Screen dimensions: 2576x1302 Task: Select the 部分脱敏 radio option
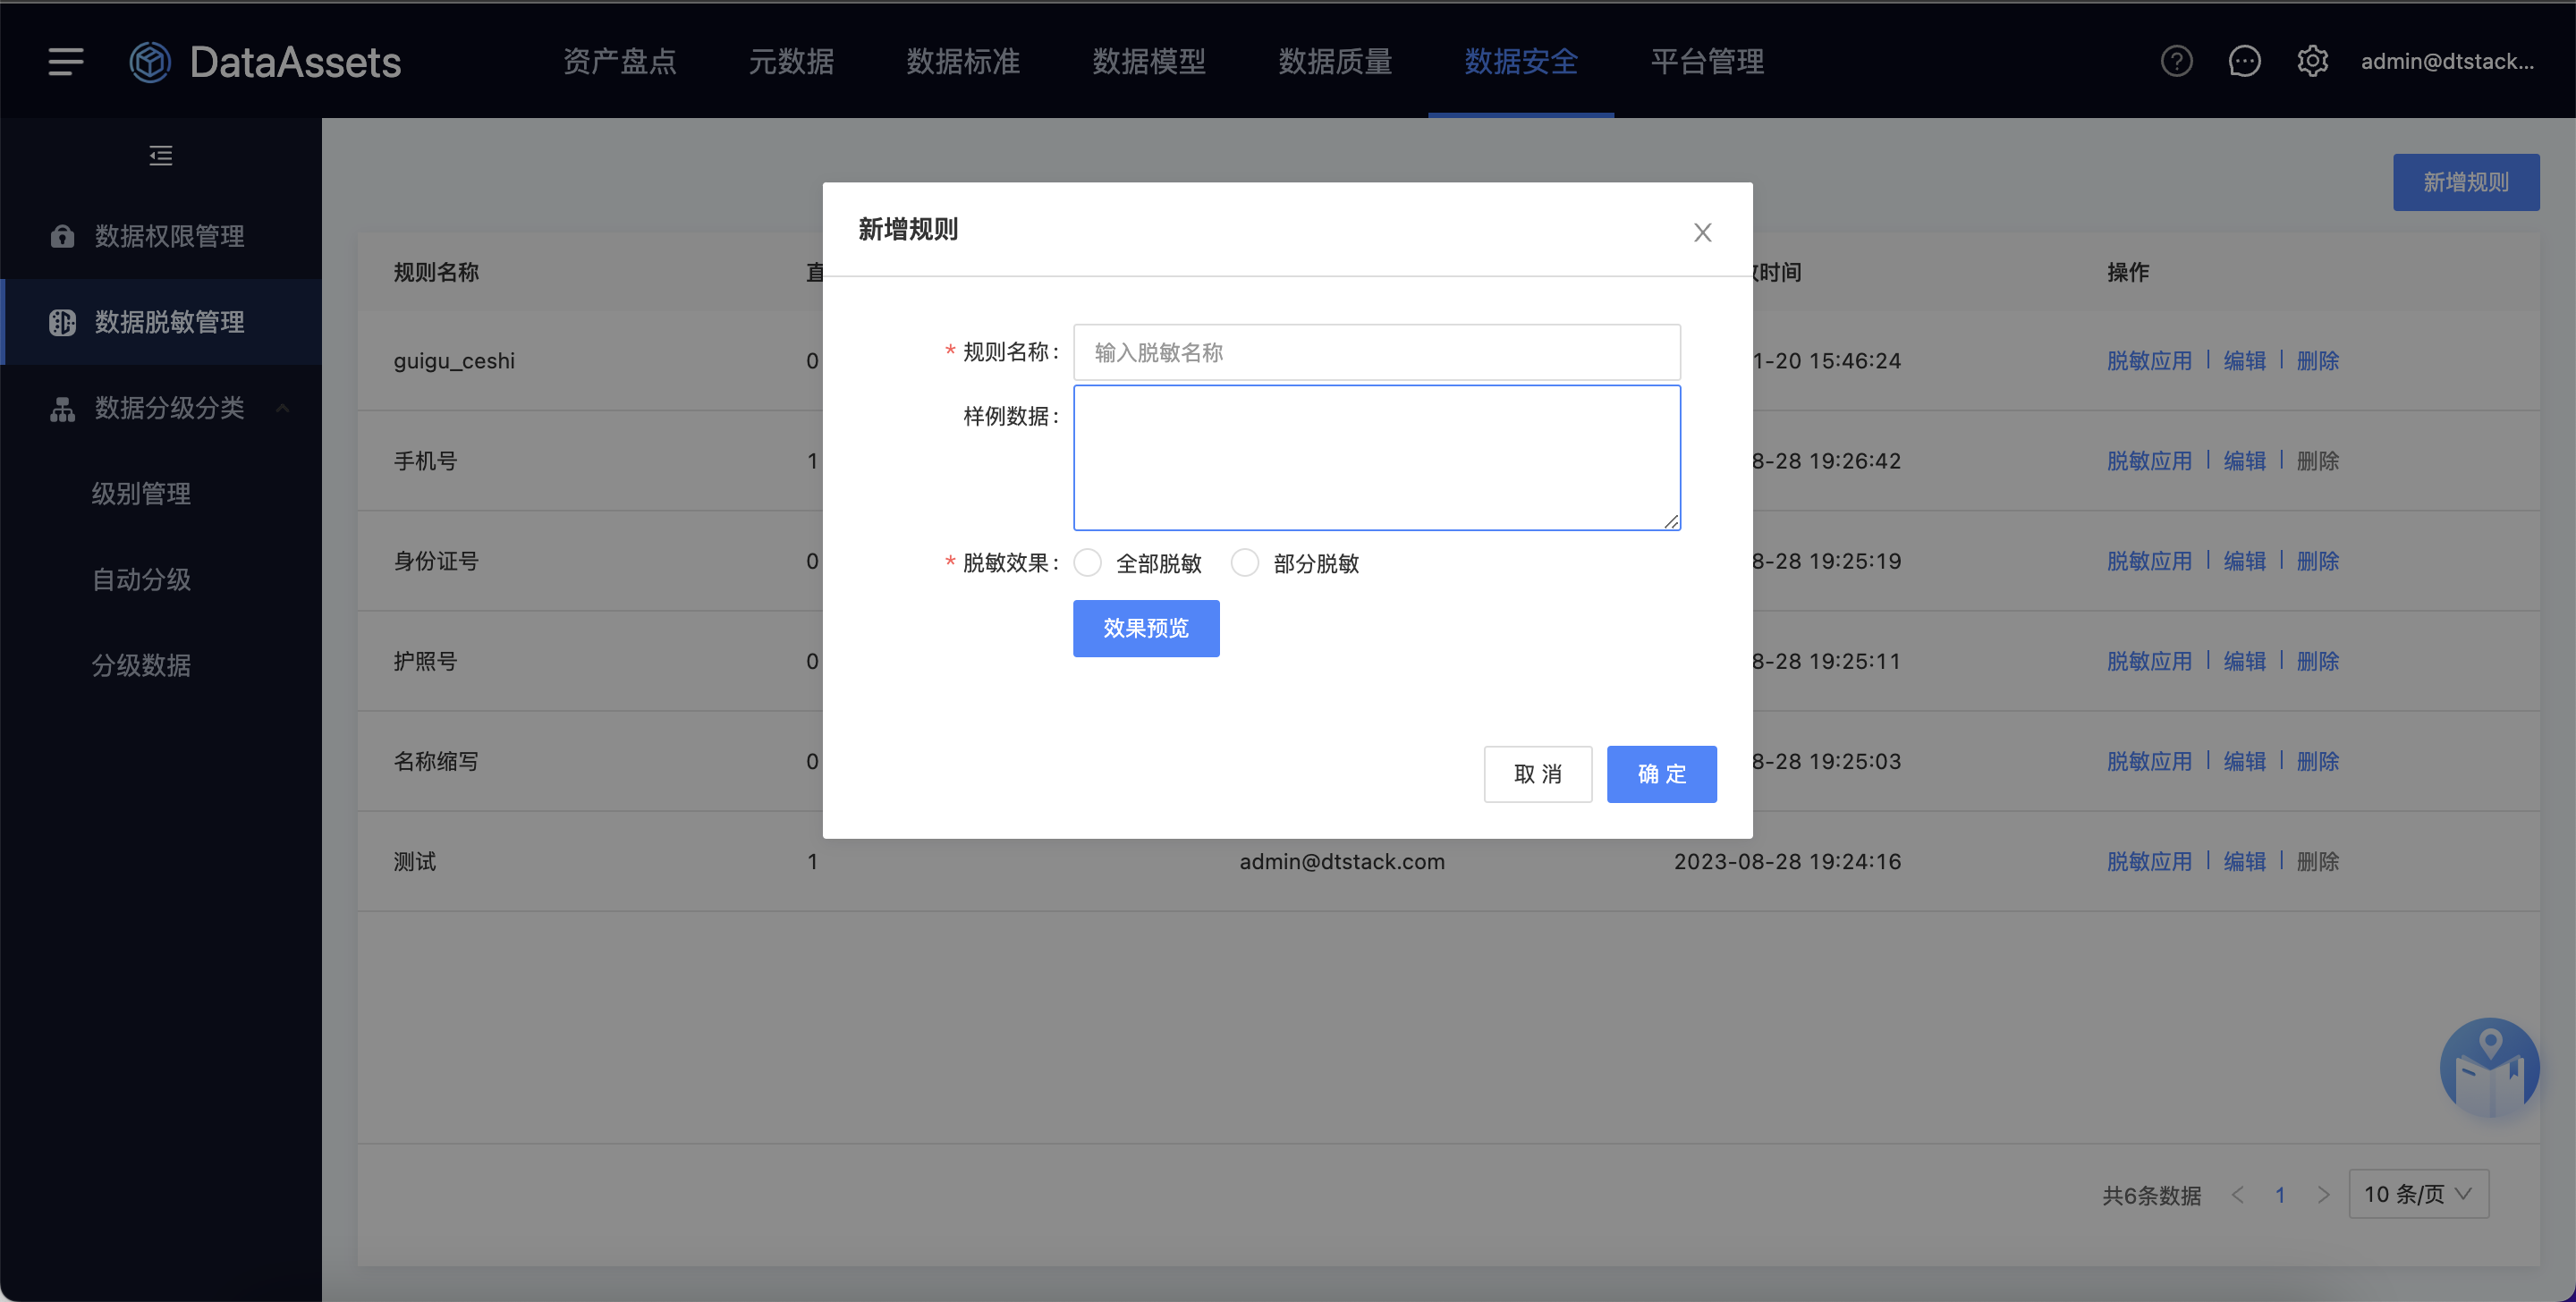[1245, 563]
